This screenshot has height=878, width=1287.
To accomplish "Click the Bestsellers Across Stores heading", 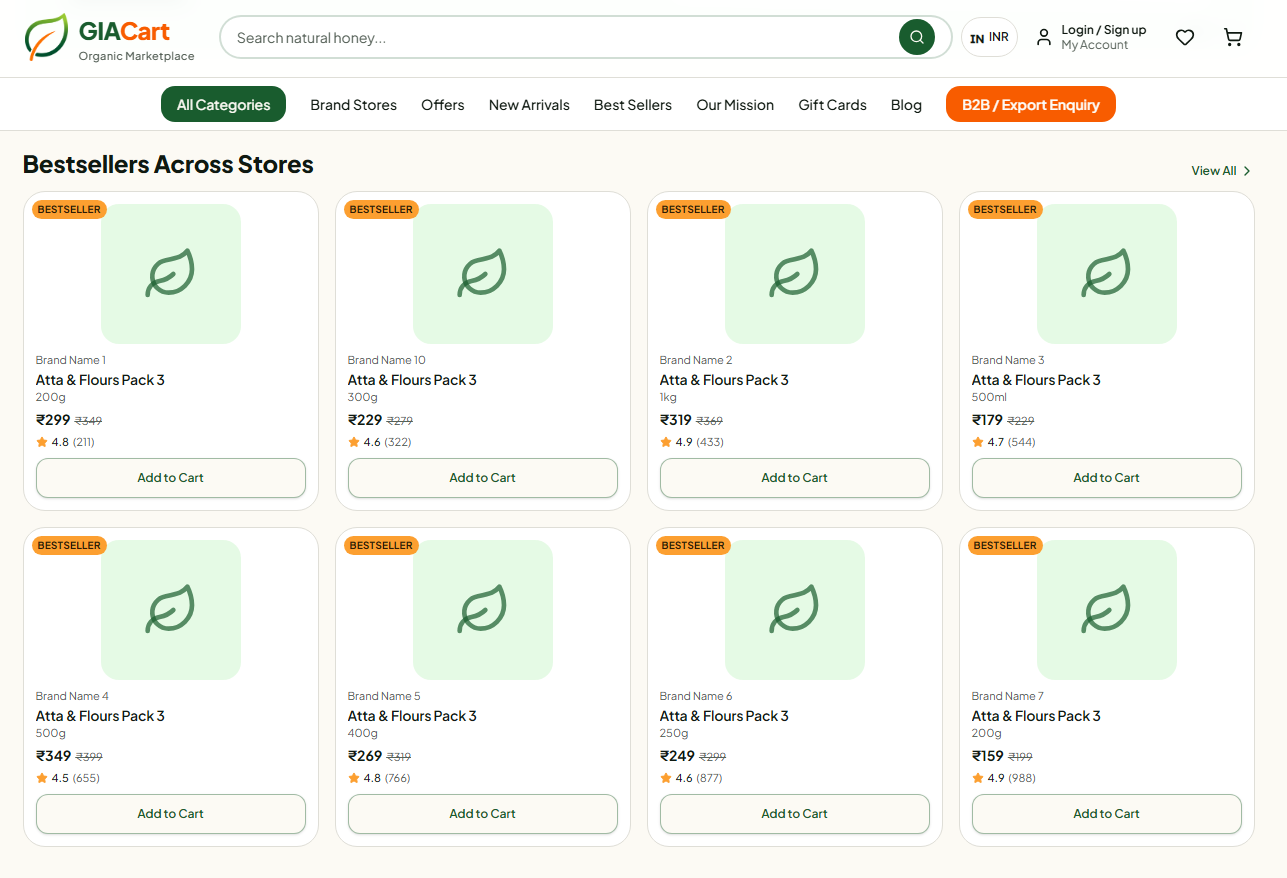I will [x=168, y=164].
